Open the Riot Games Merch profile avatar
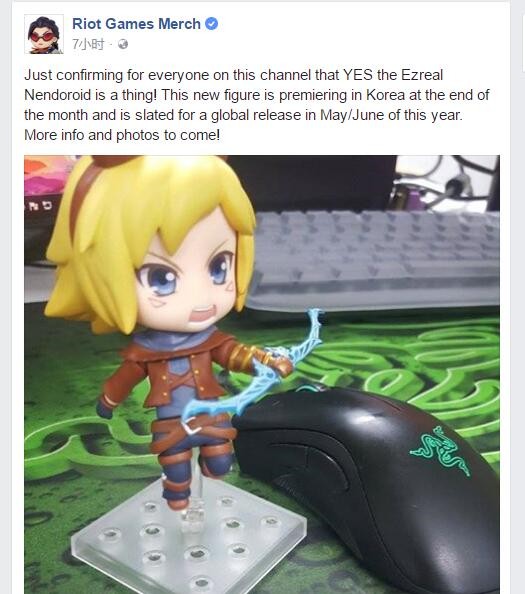 click(x=44, y=34)
